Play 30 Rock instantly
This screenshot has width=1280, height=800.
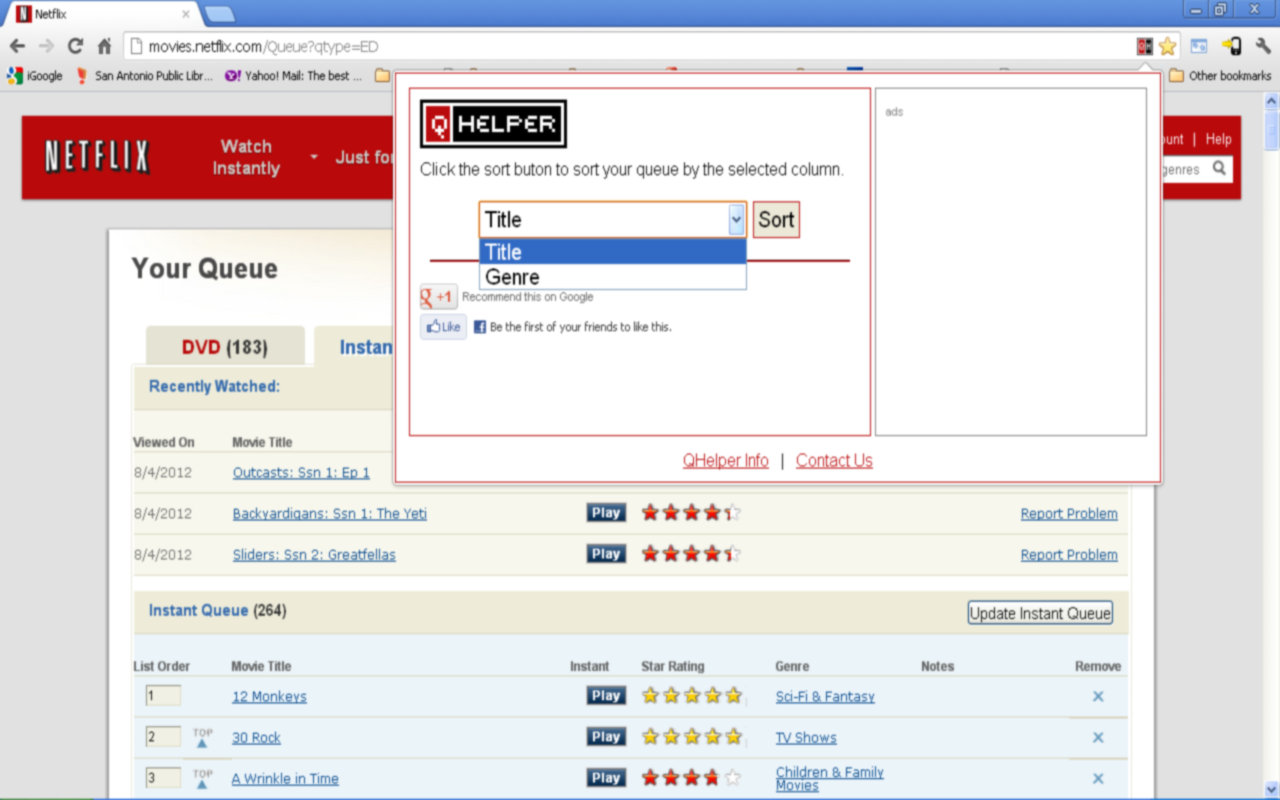coord(606,737)
